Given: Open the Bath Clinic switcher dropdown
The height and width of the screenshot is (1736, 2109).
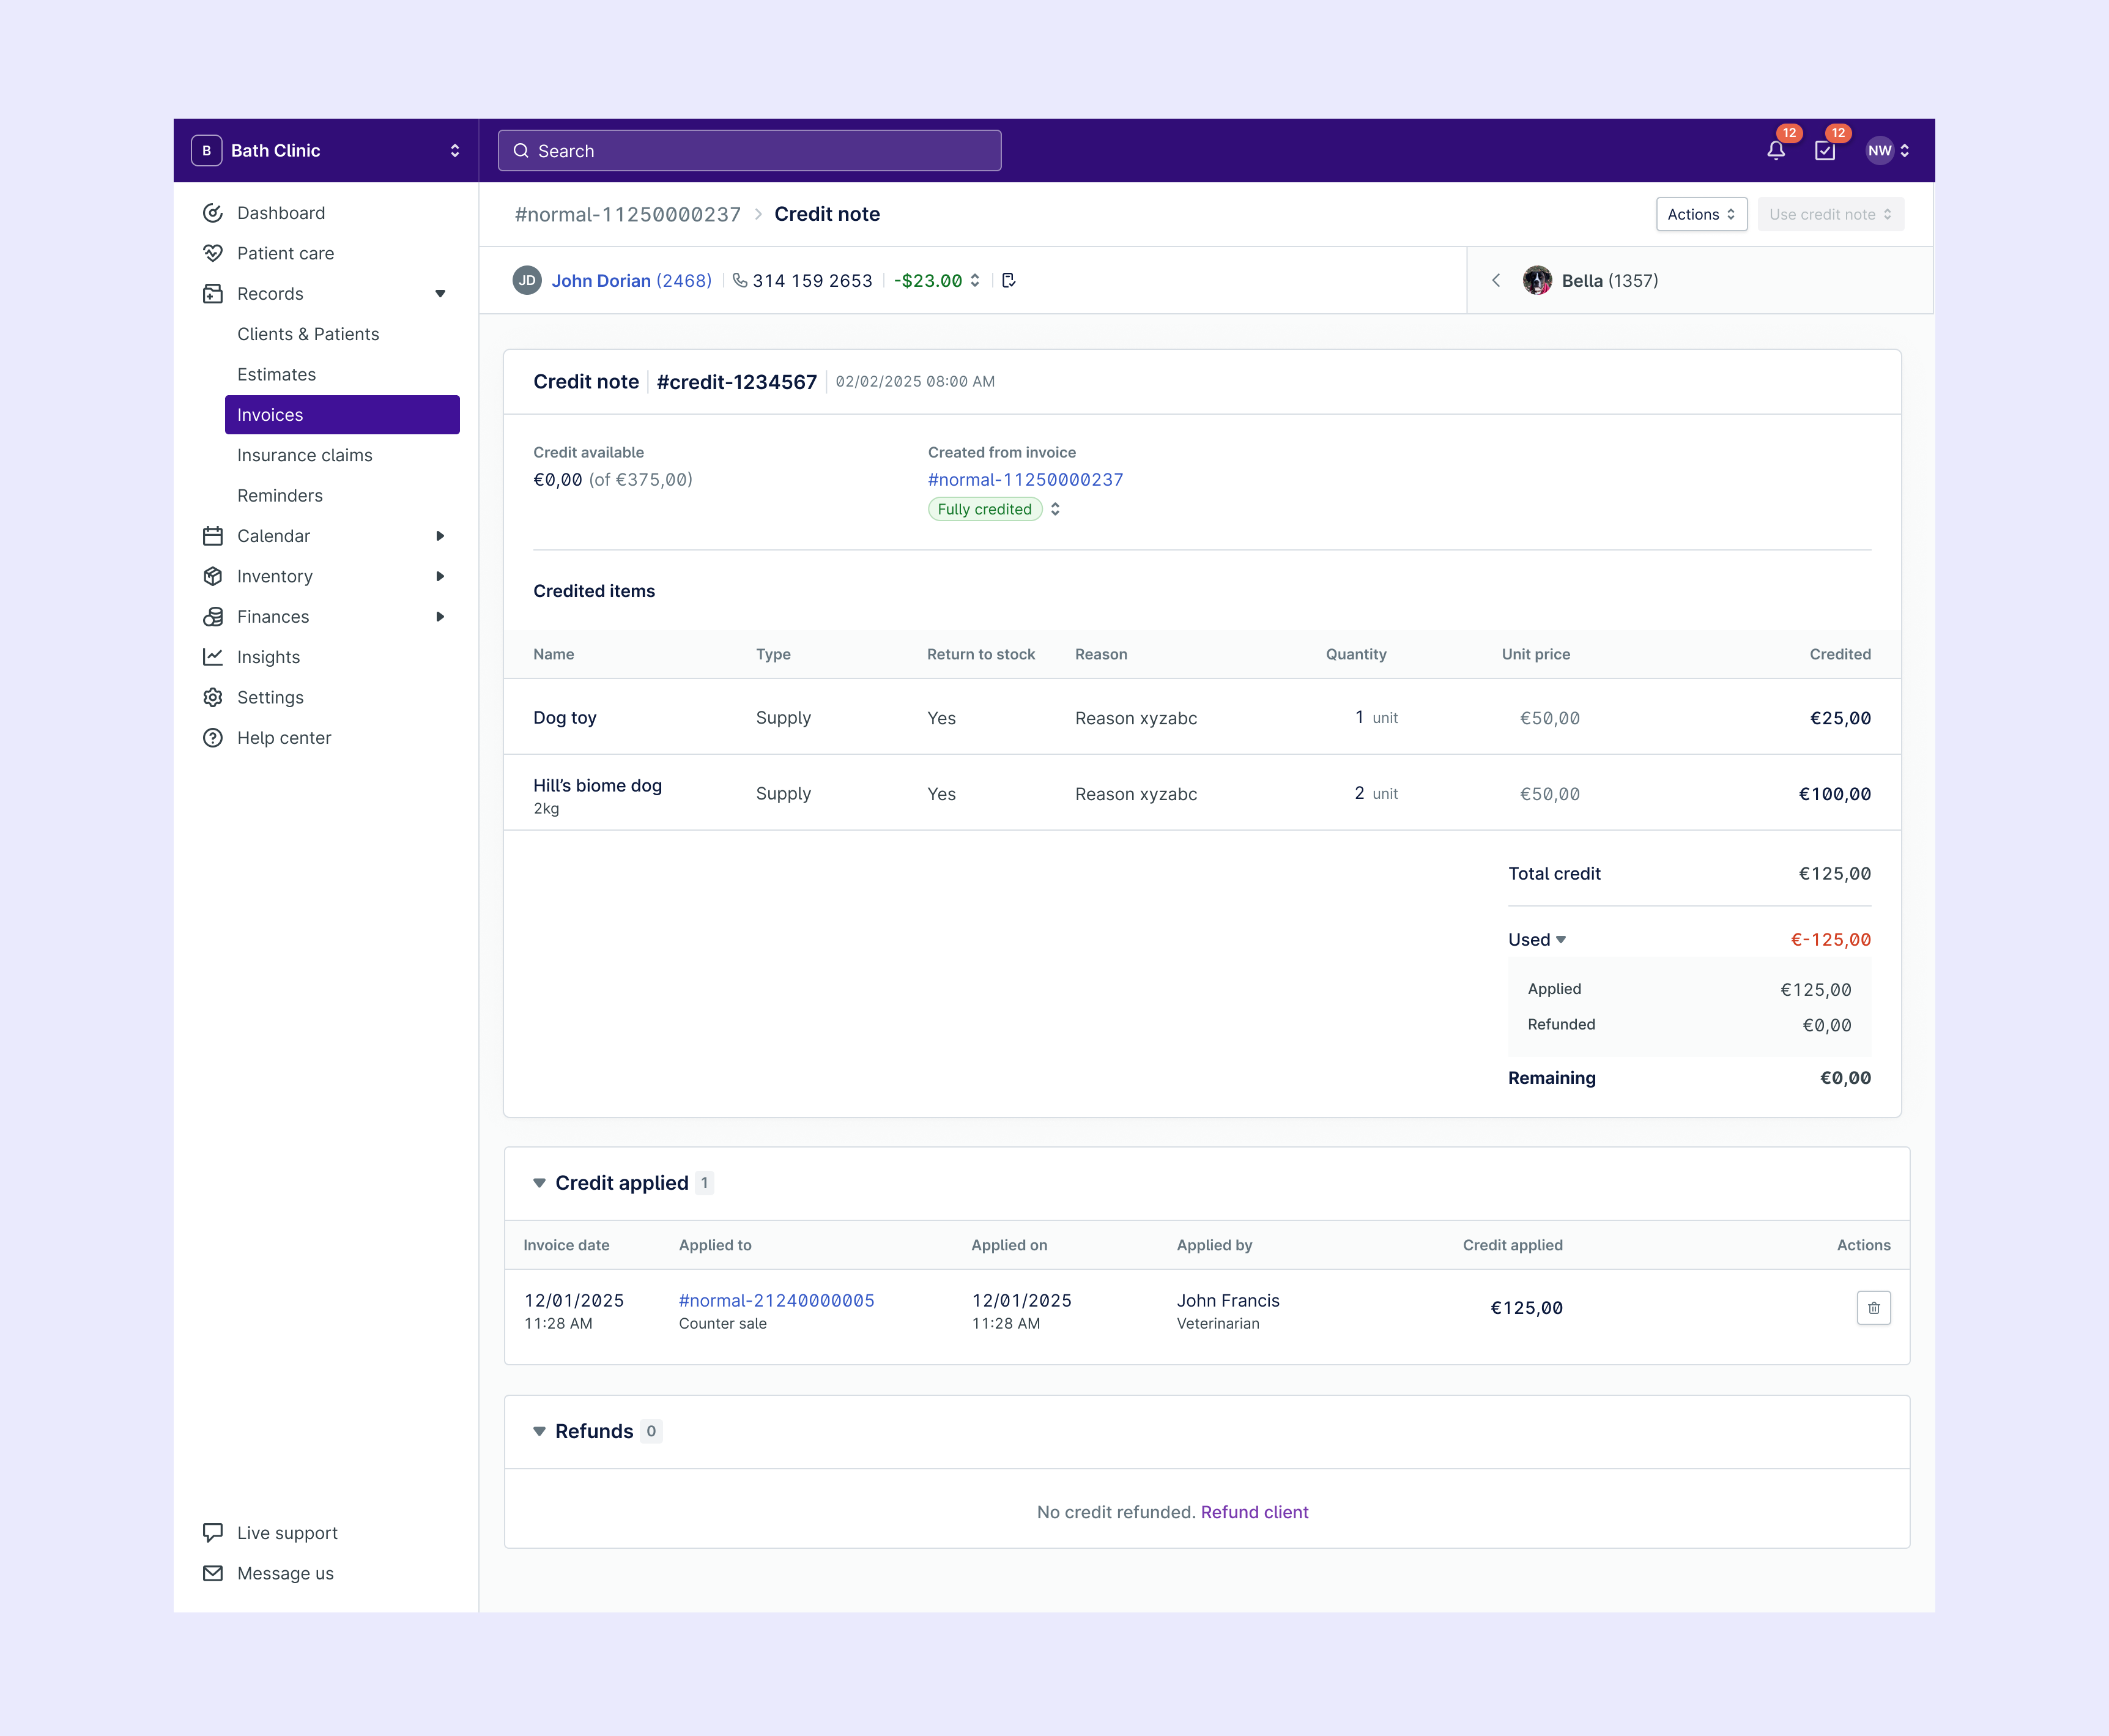Looking at the screenshot, I should pyautogui.click(x=454, y=151).
